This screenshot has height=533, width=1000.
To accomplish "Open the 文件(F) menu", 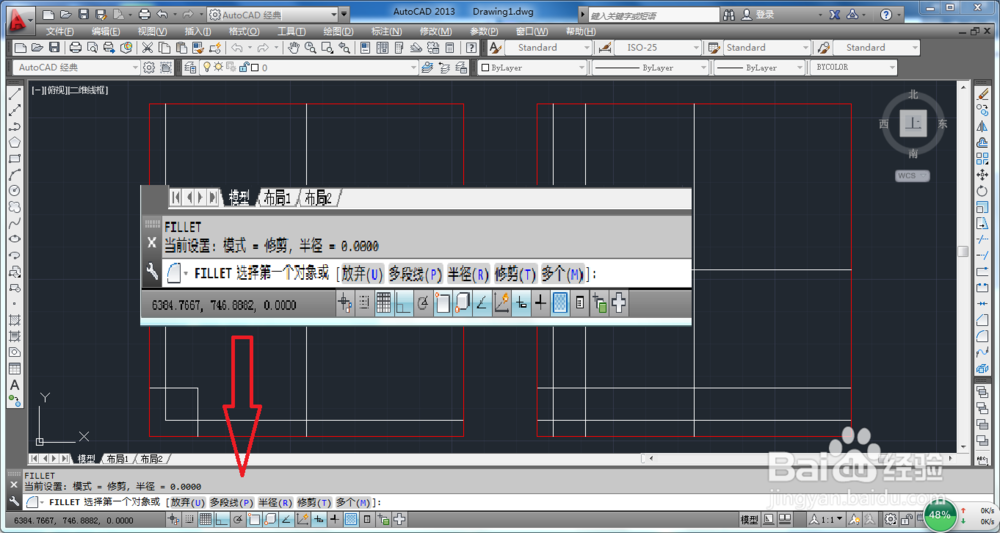I will (59, 31).
